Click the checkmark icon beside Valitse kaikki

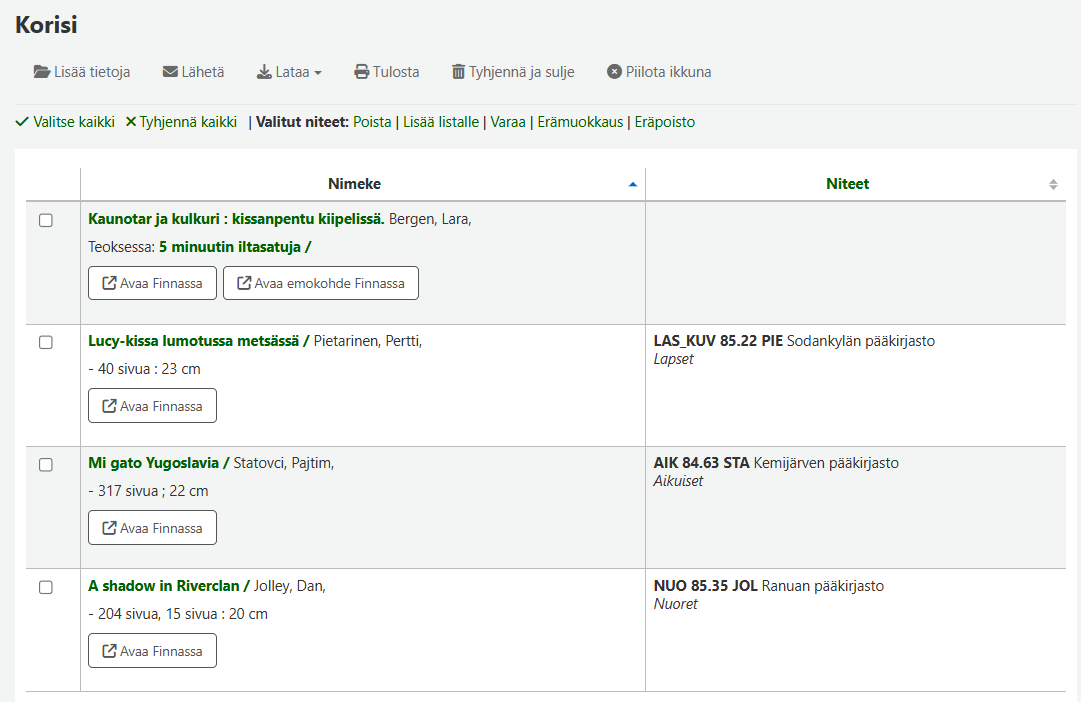22,122
